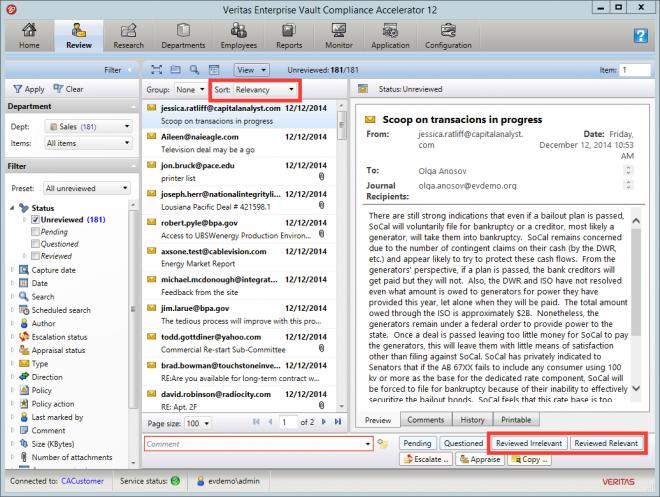The height and width of the screenshot is (497, 660).
Task: Collapse the Status tree node
Action: pyautogui.click(x=12, y=208)
